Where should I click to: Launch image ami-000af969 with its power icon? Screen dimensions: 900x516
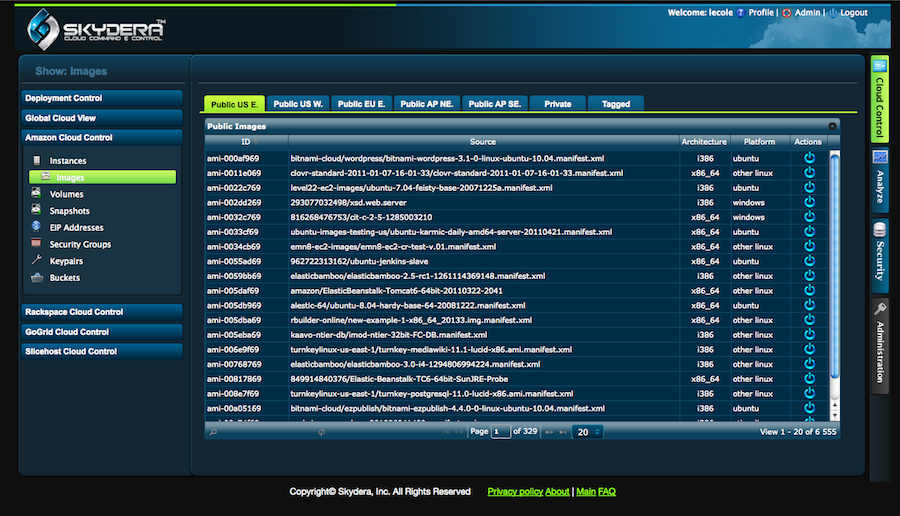[x=809, y=158]
